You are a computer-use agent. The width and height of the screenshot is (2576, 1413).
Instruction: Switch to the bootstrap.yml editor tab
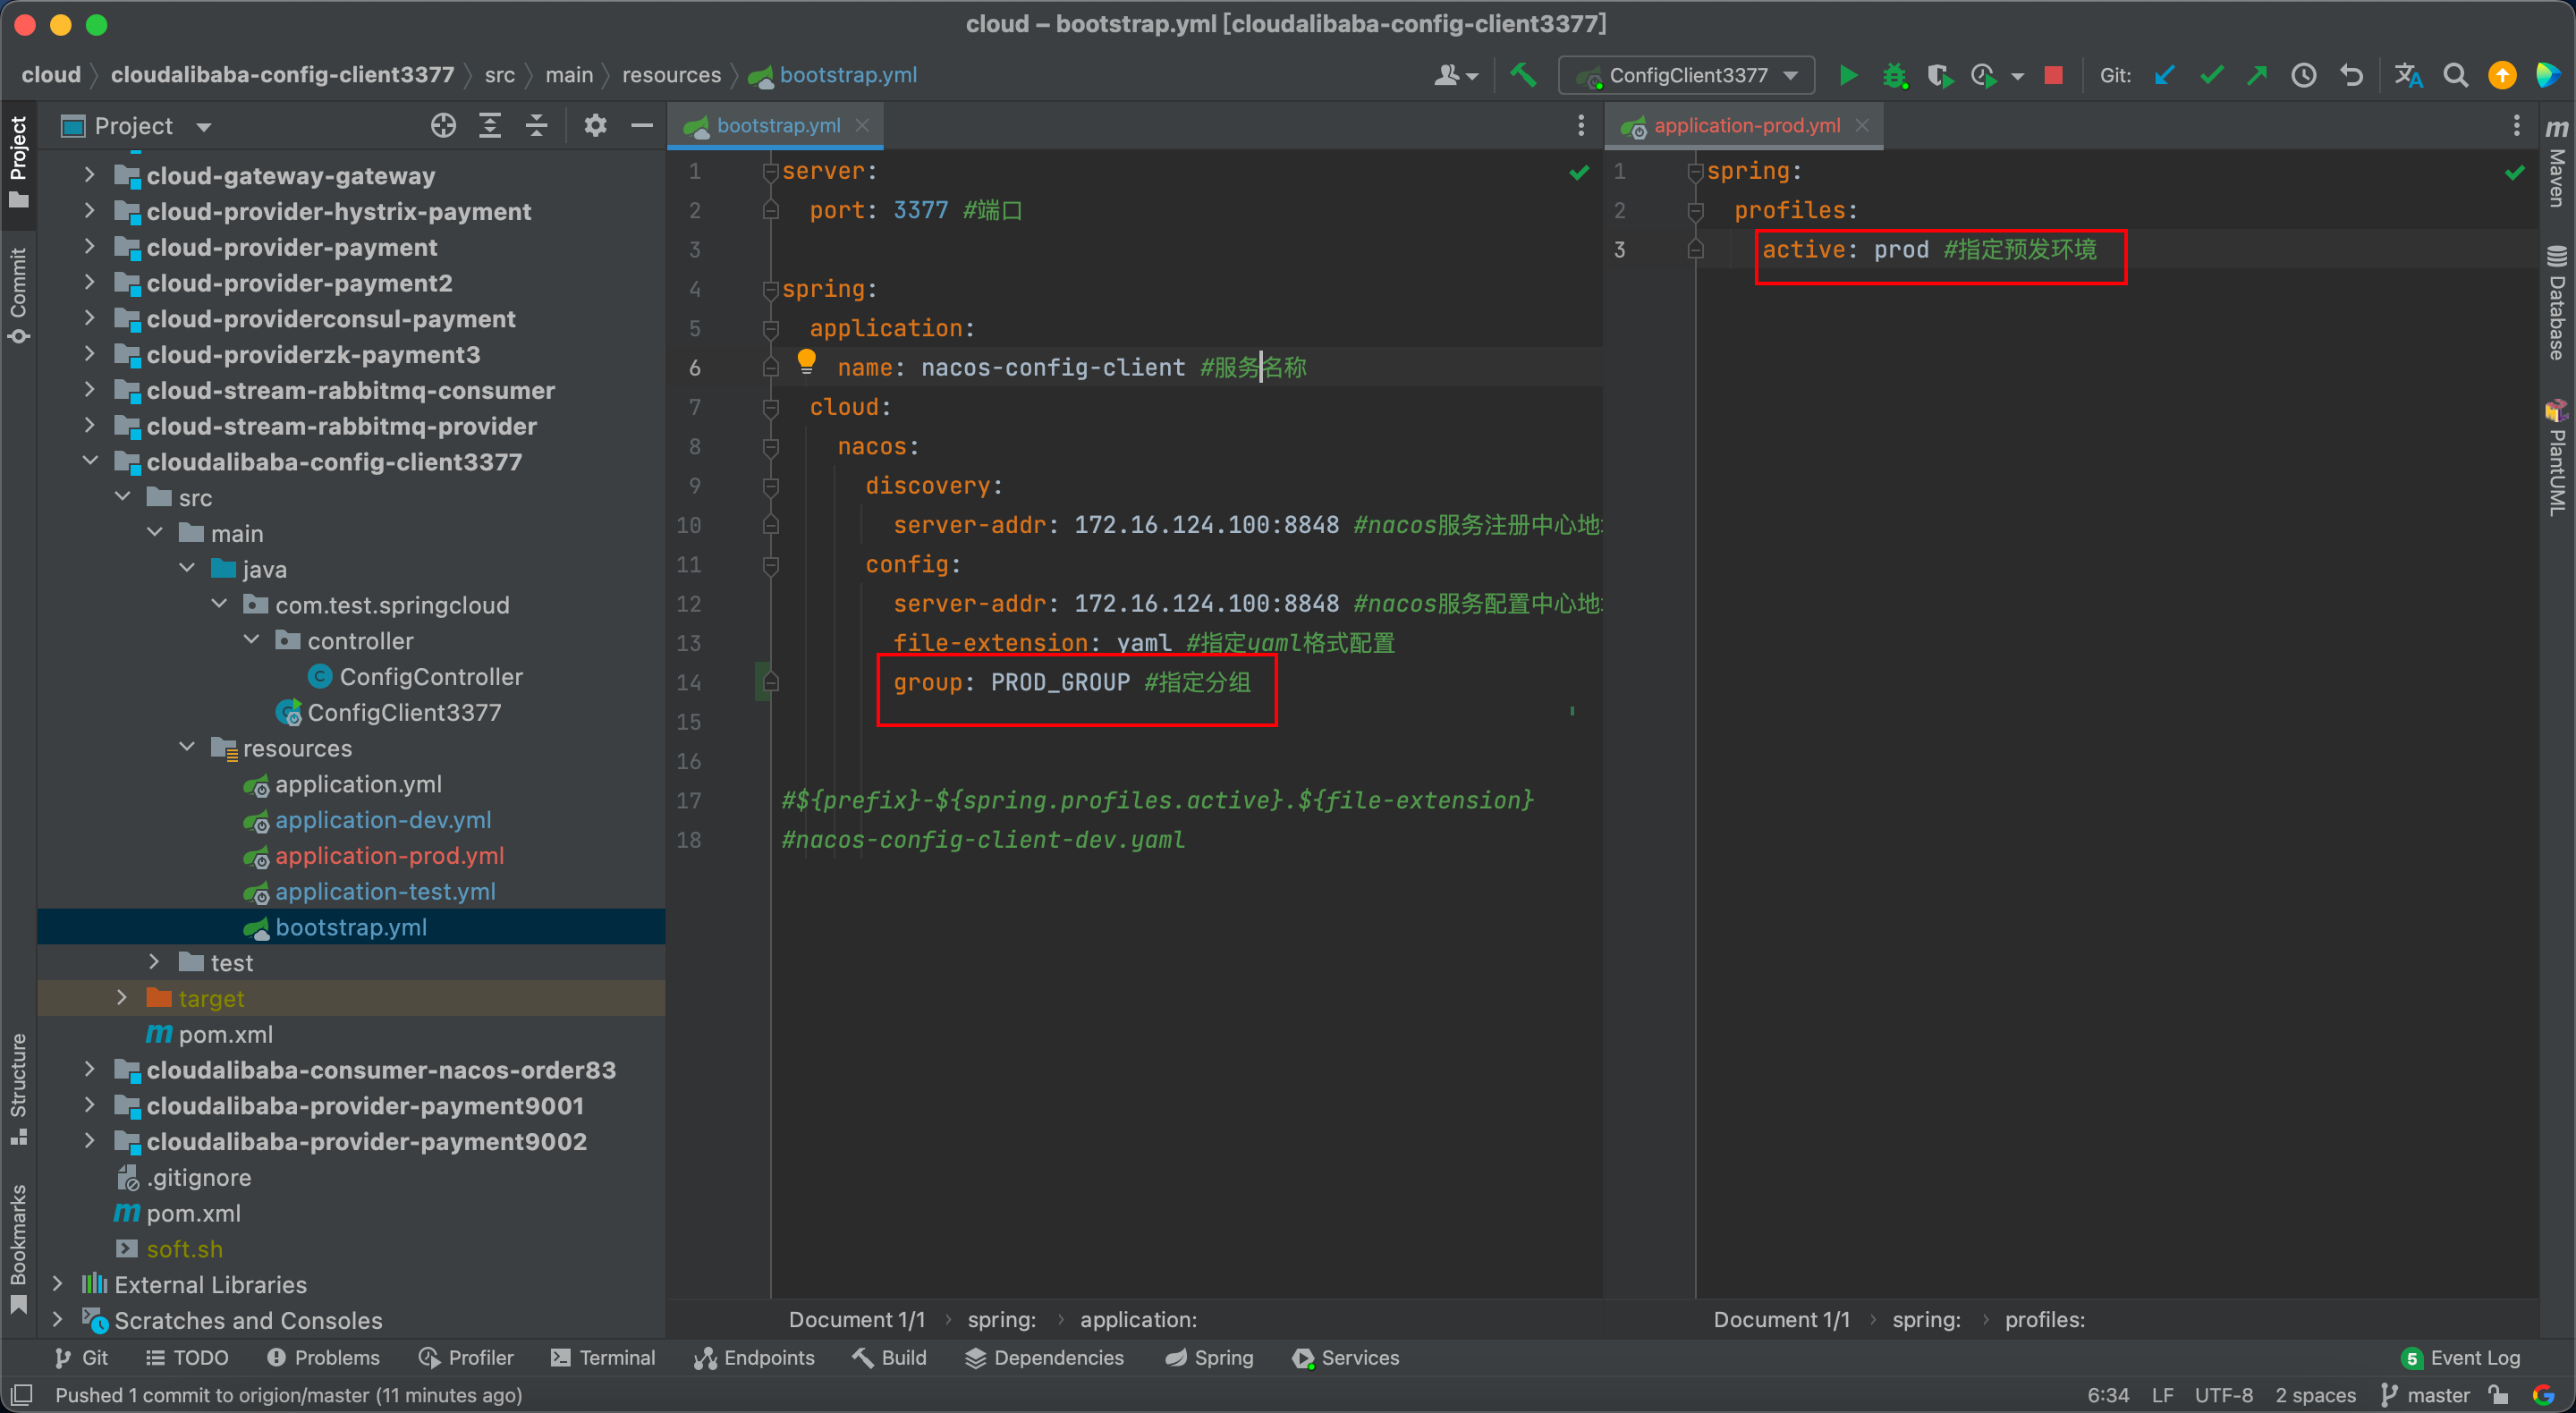click(778, 125)
